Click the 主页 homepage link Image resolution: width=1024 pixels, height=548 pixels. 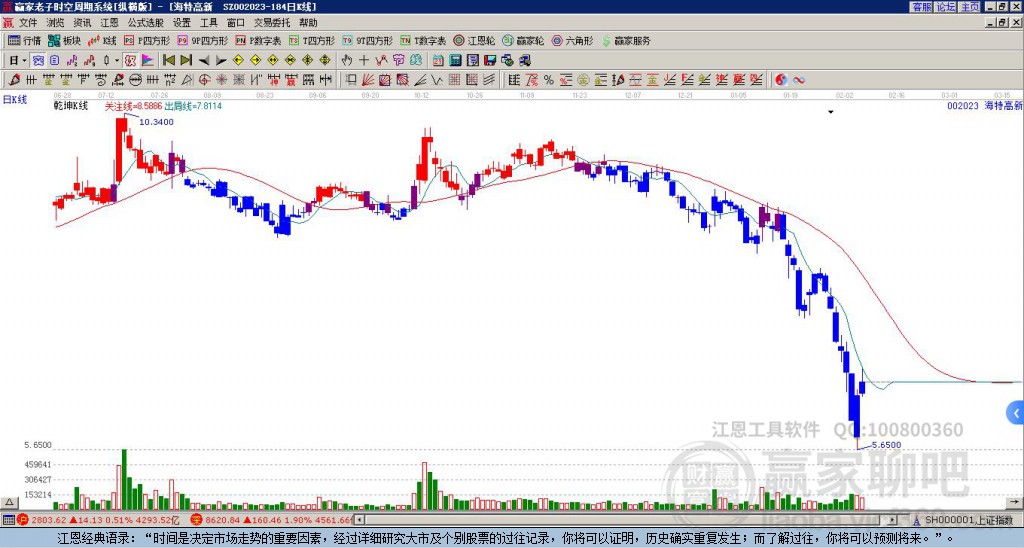click(x=969, y=7)
